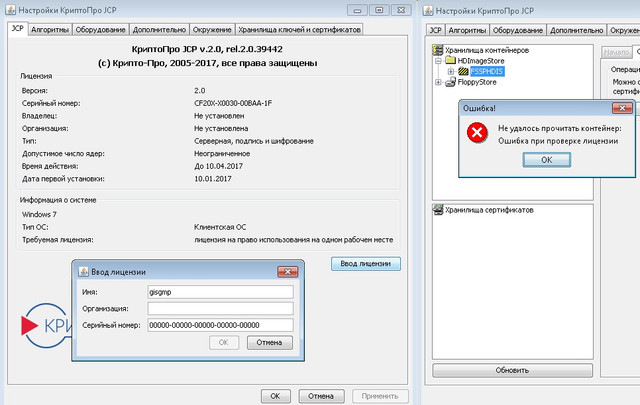Click the certificate storages icon
This screenshot has height=405, width=640.
[437, 210]
